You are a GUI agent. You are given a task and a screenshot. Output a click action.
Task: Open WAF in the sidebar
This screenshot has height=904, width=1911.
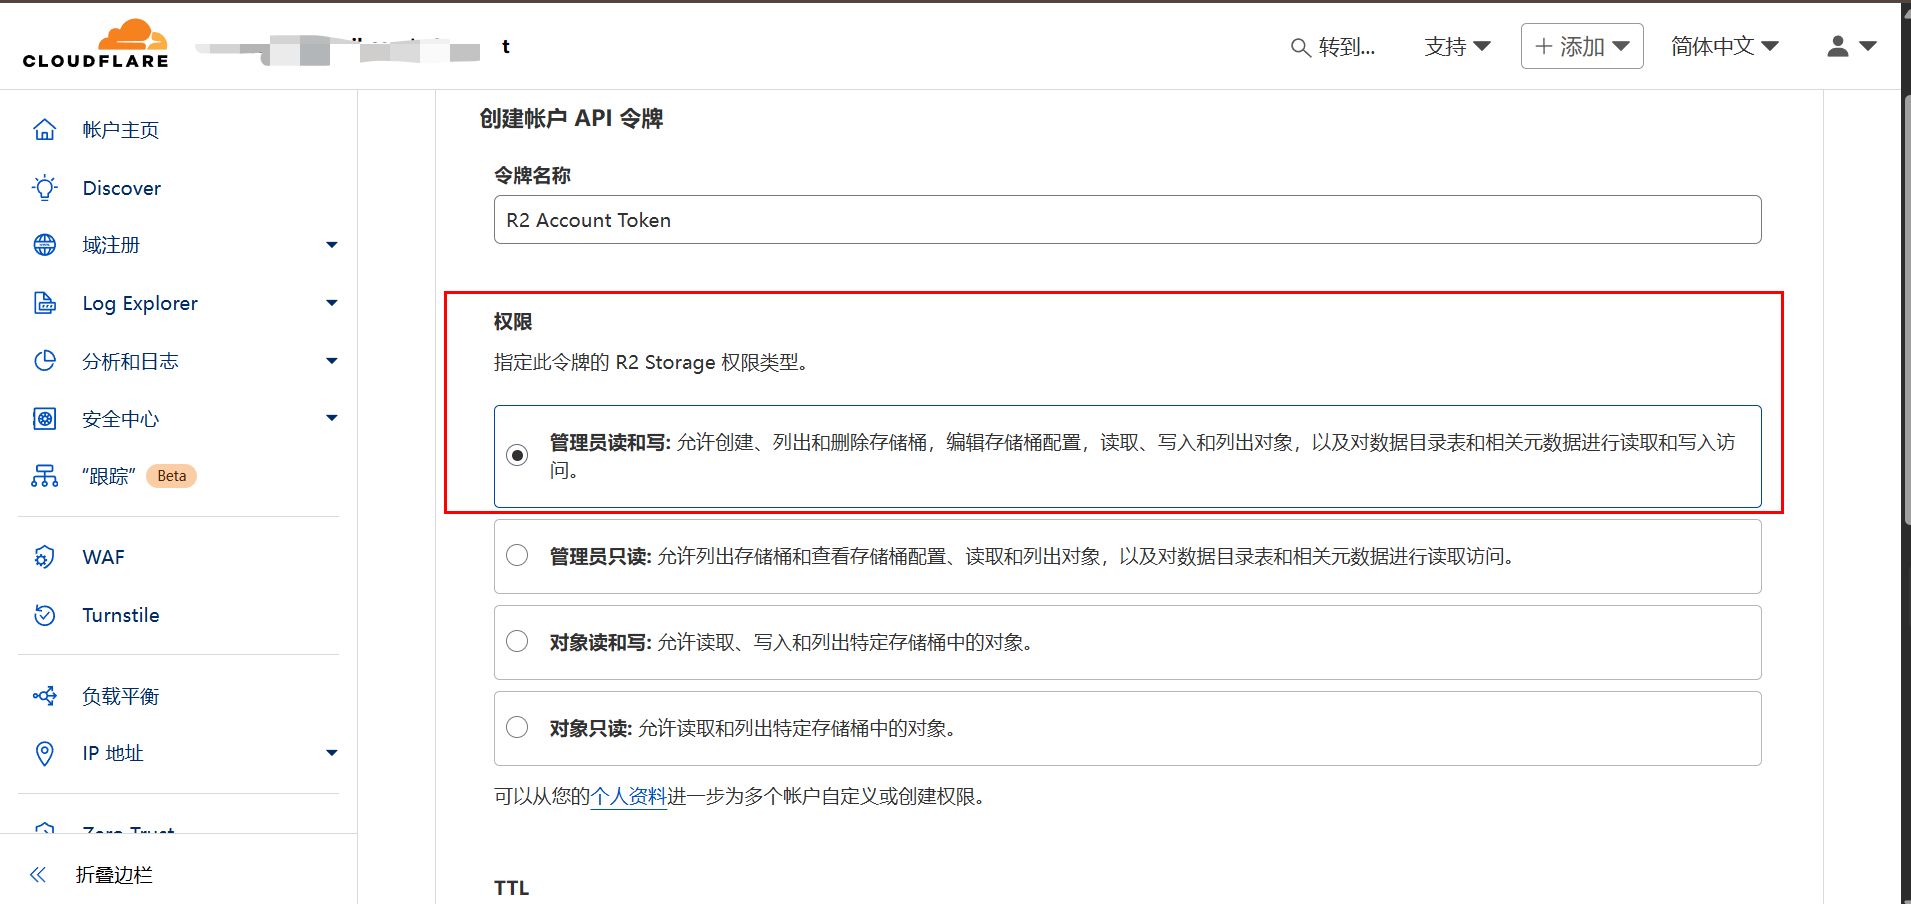click(104, 557)
